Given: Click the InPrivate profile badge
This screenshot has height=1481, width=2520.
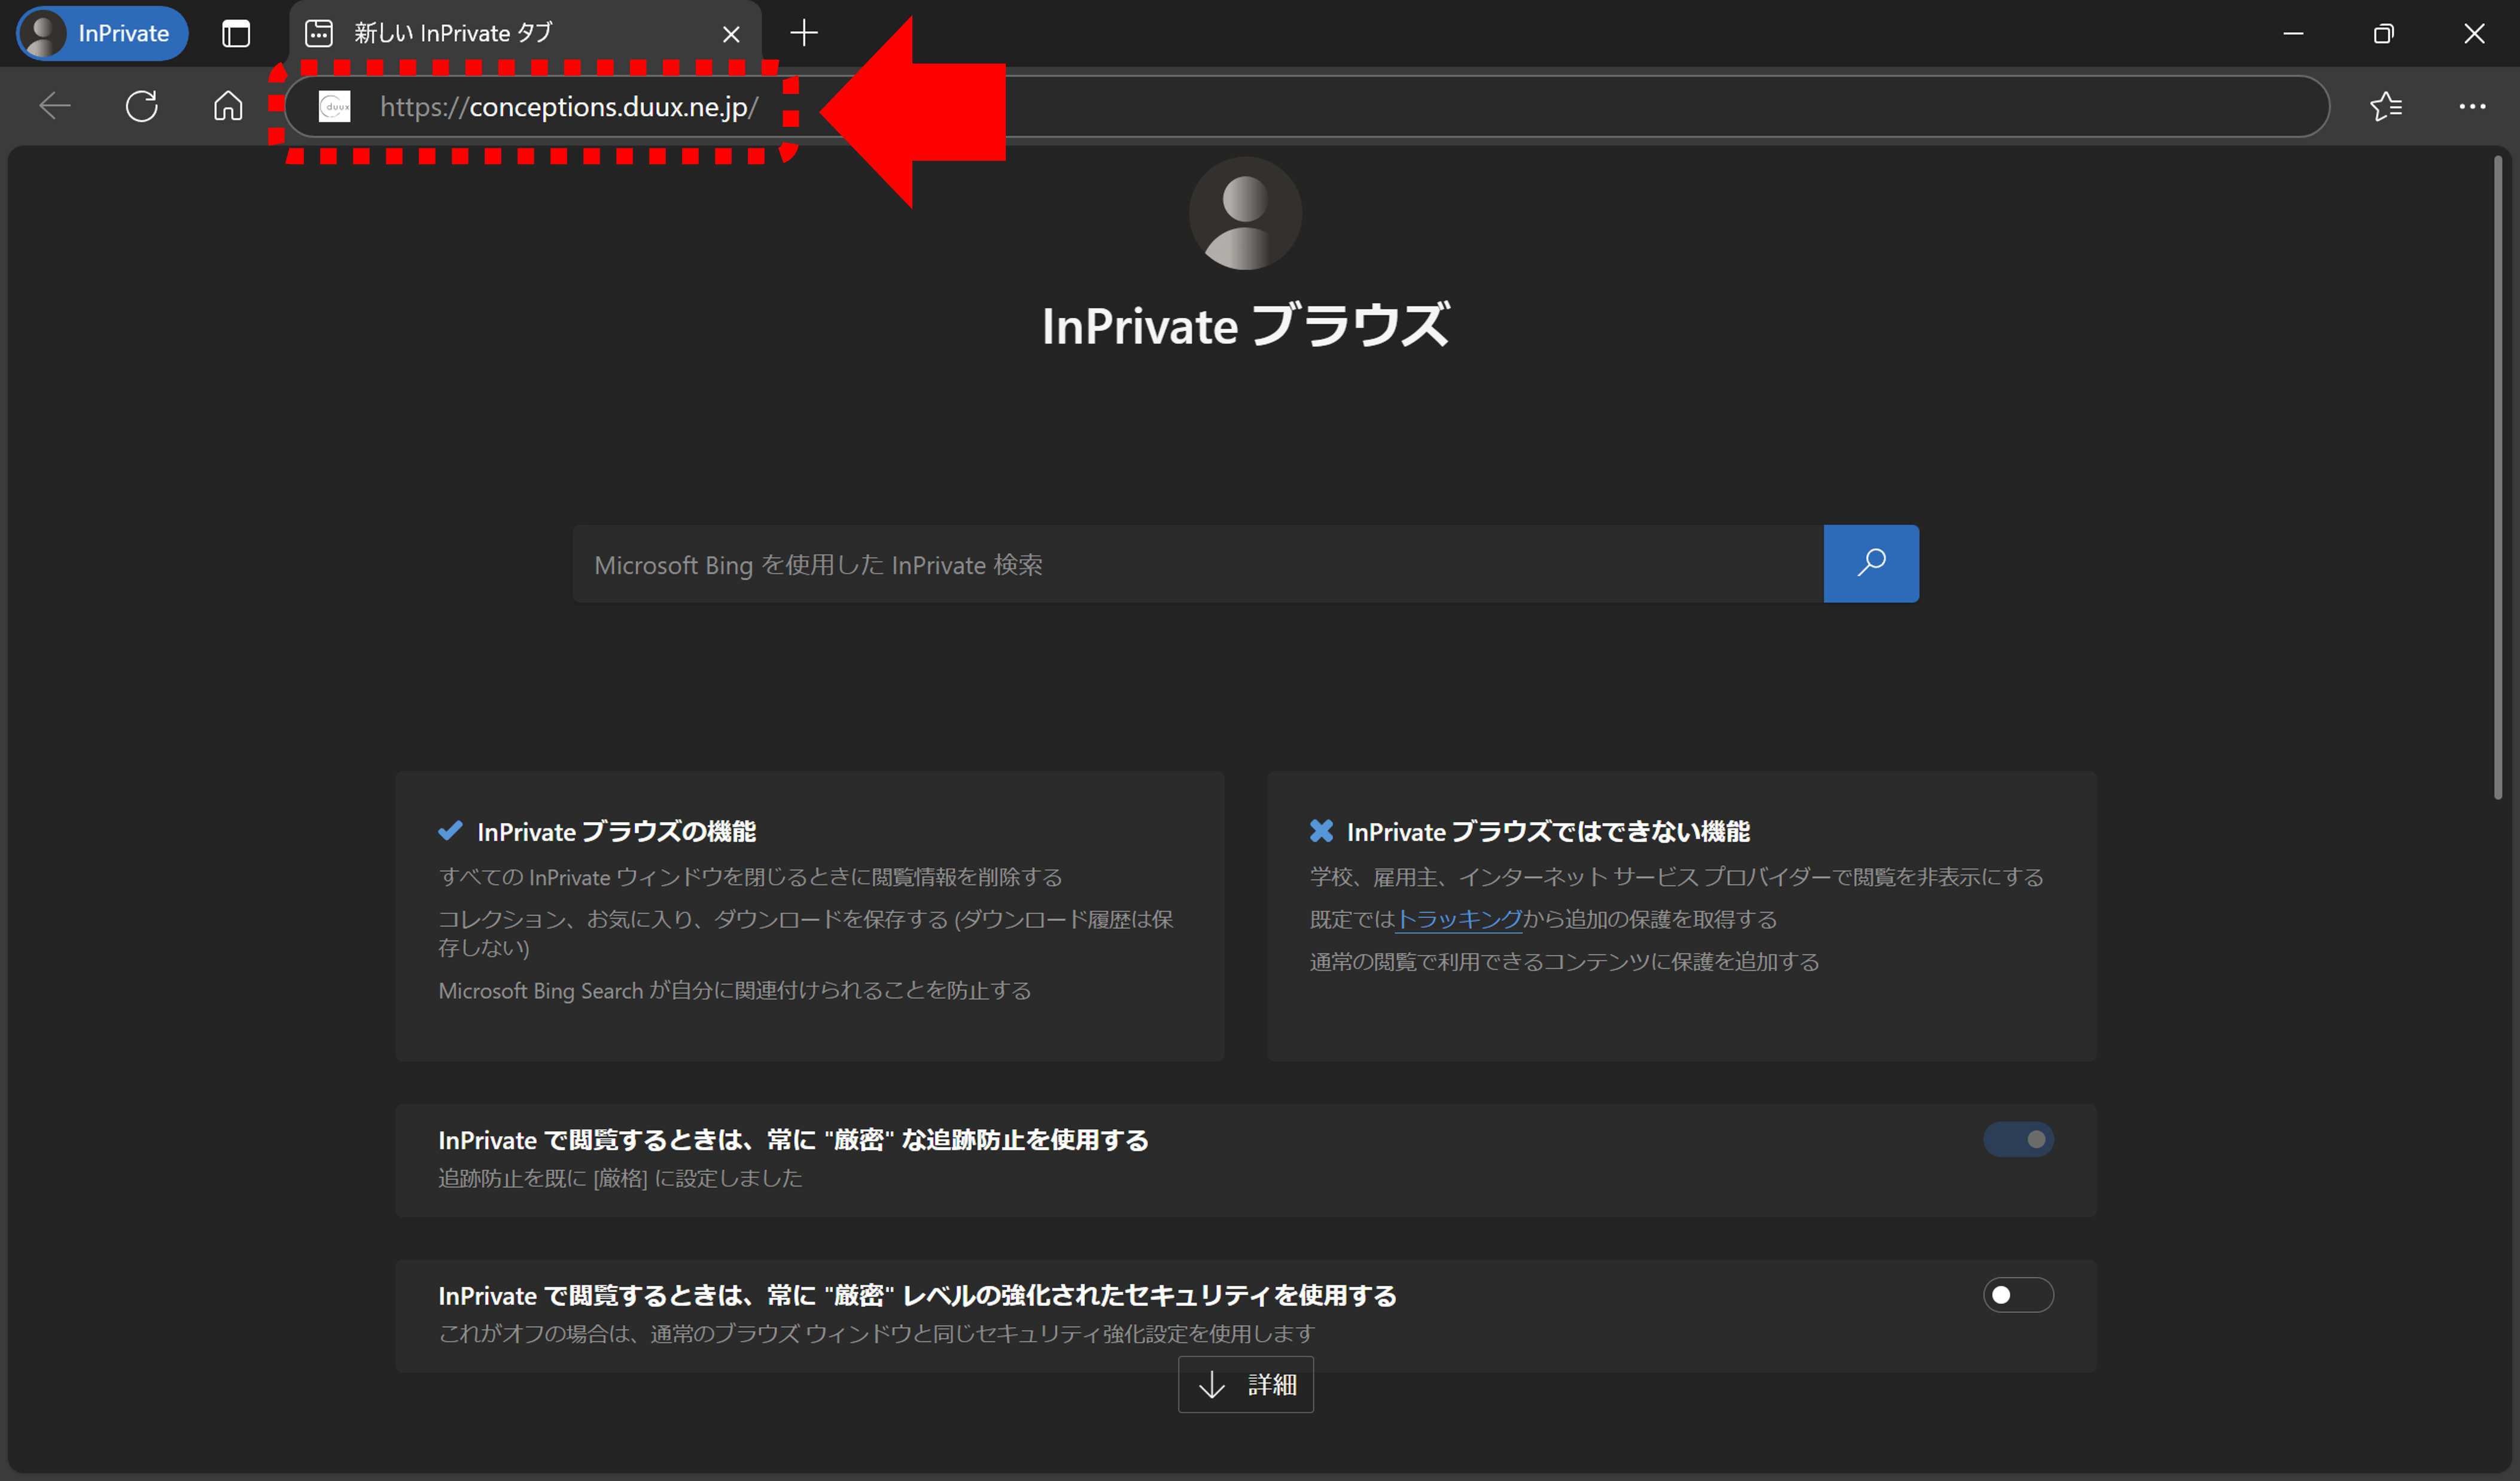Looking at the screenshot, I should click(x=102, y=33).
